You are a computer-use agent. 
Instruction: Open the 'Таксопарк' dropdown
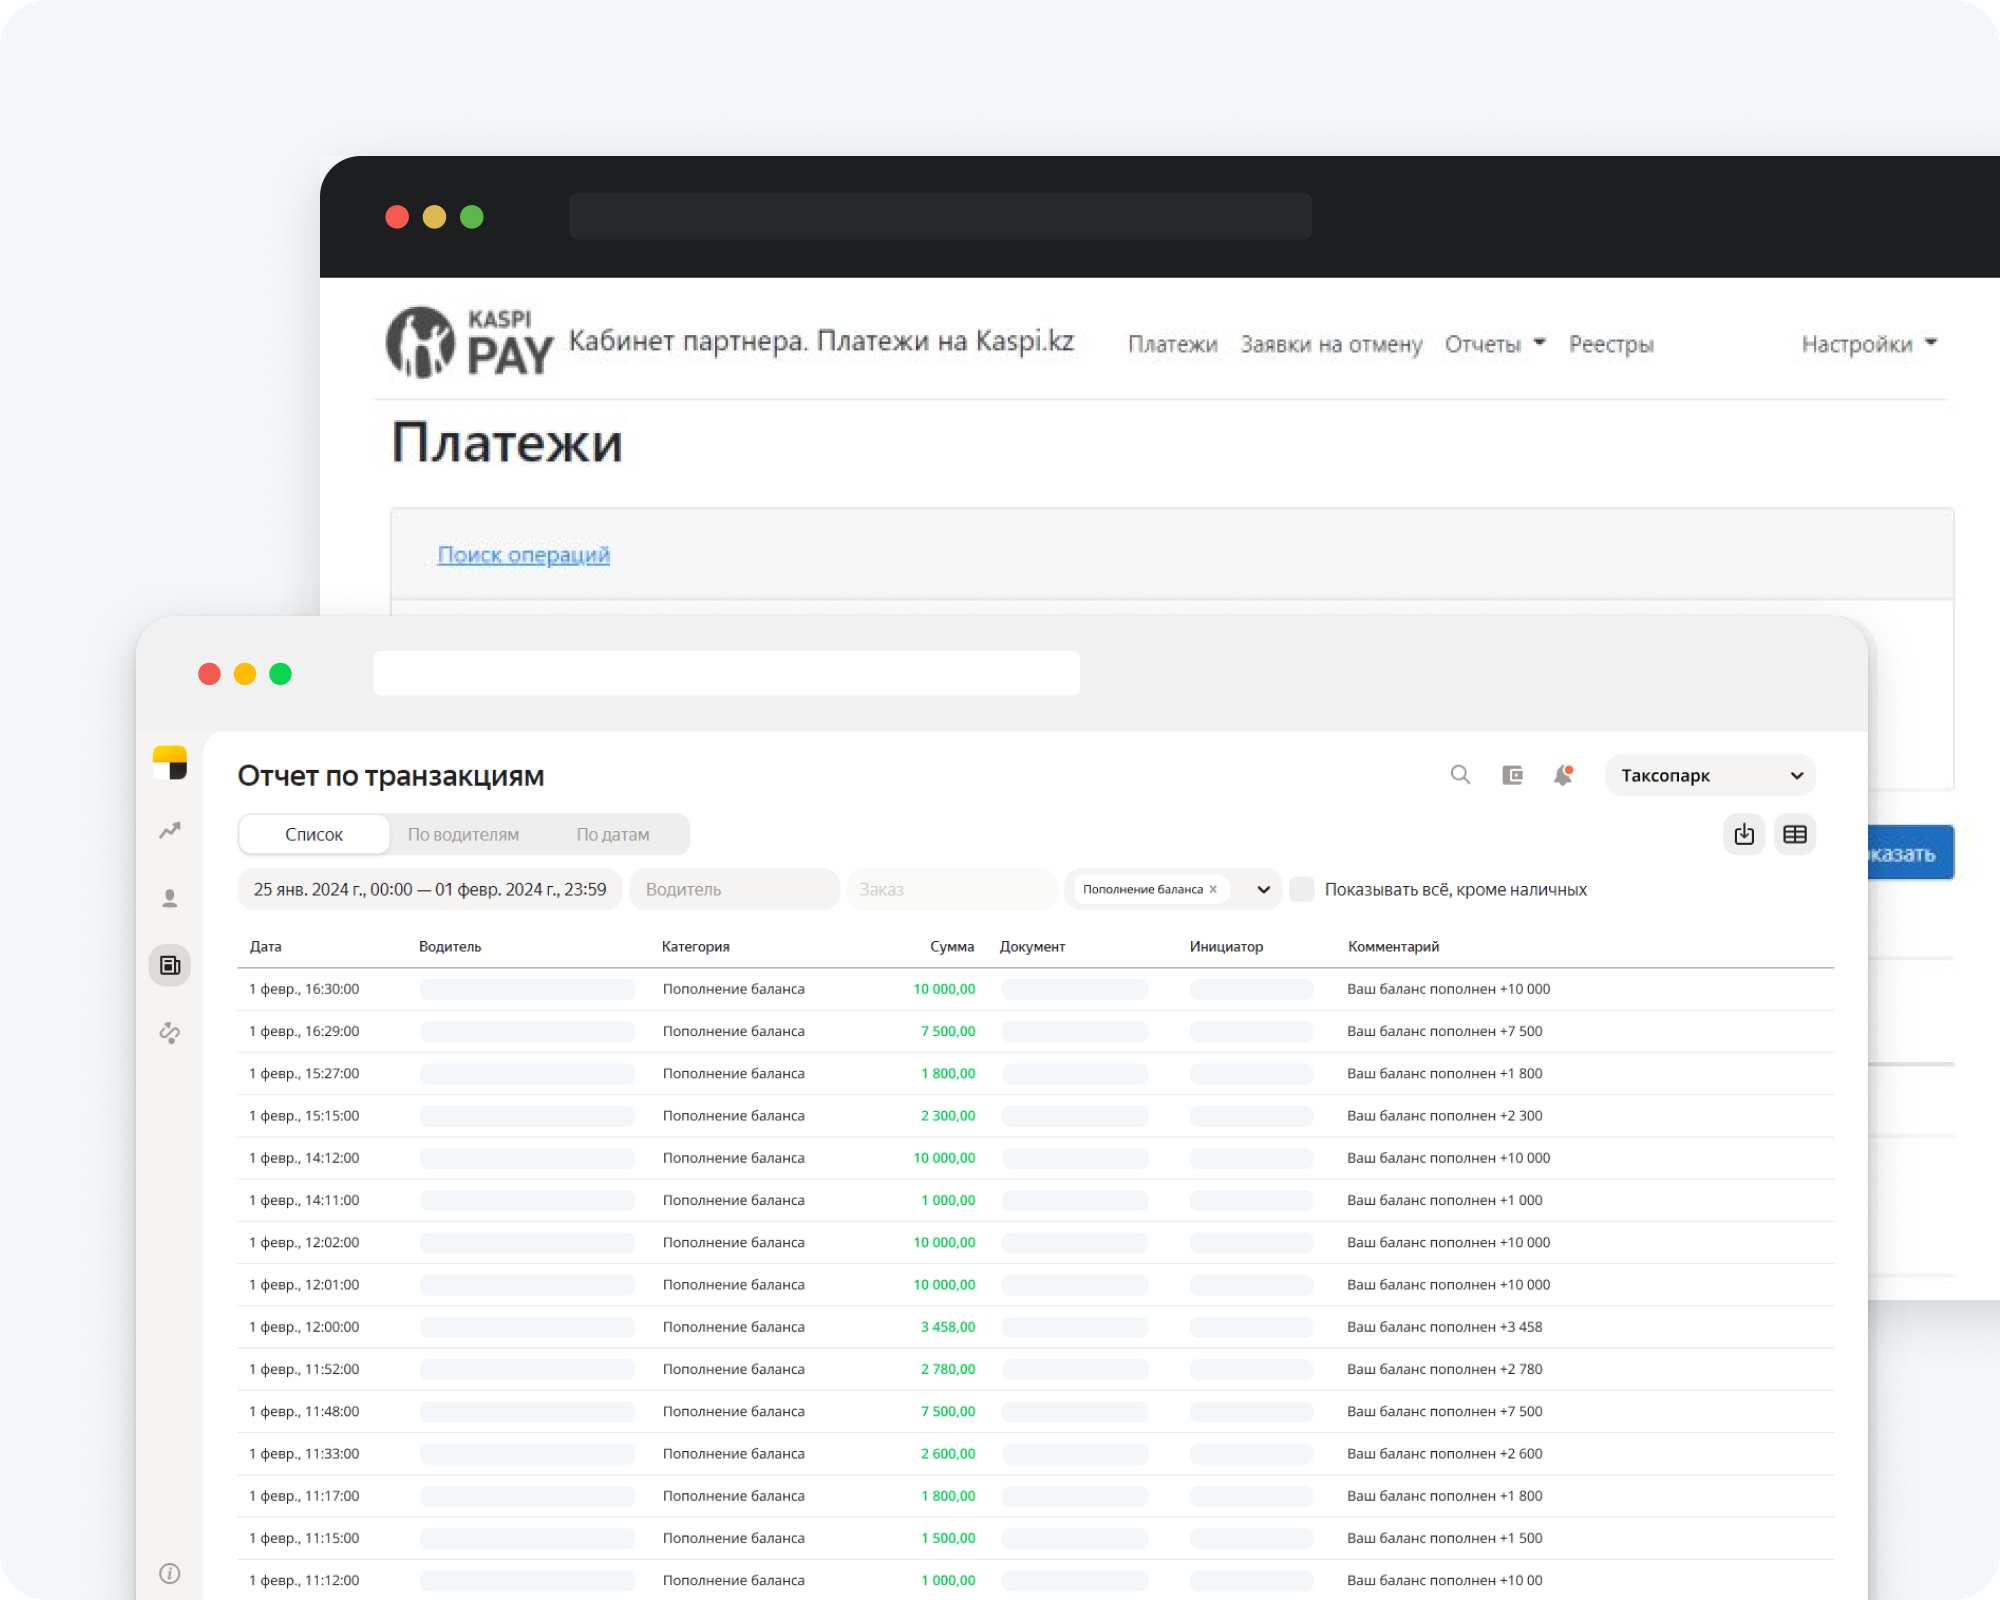point(1710,775)
